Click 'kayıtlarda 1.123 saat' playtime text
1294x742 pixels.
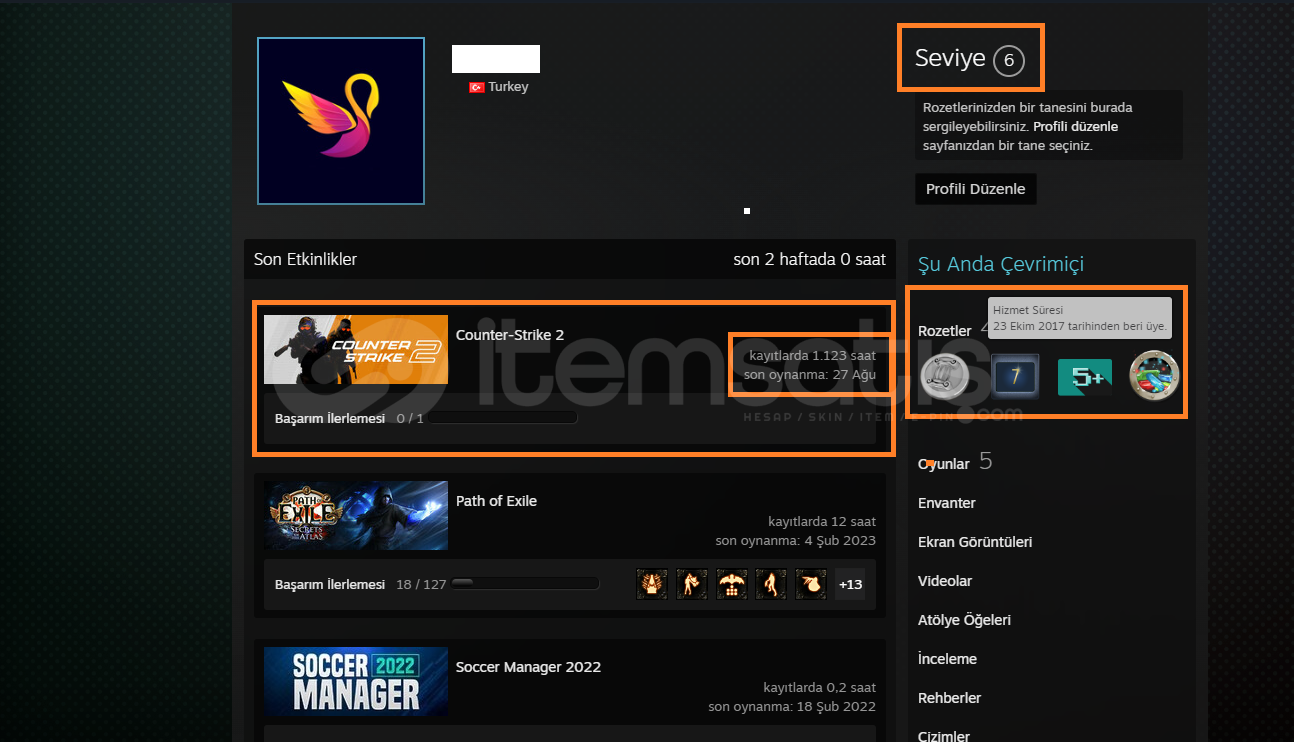tap(812, 355)
